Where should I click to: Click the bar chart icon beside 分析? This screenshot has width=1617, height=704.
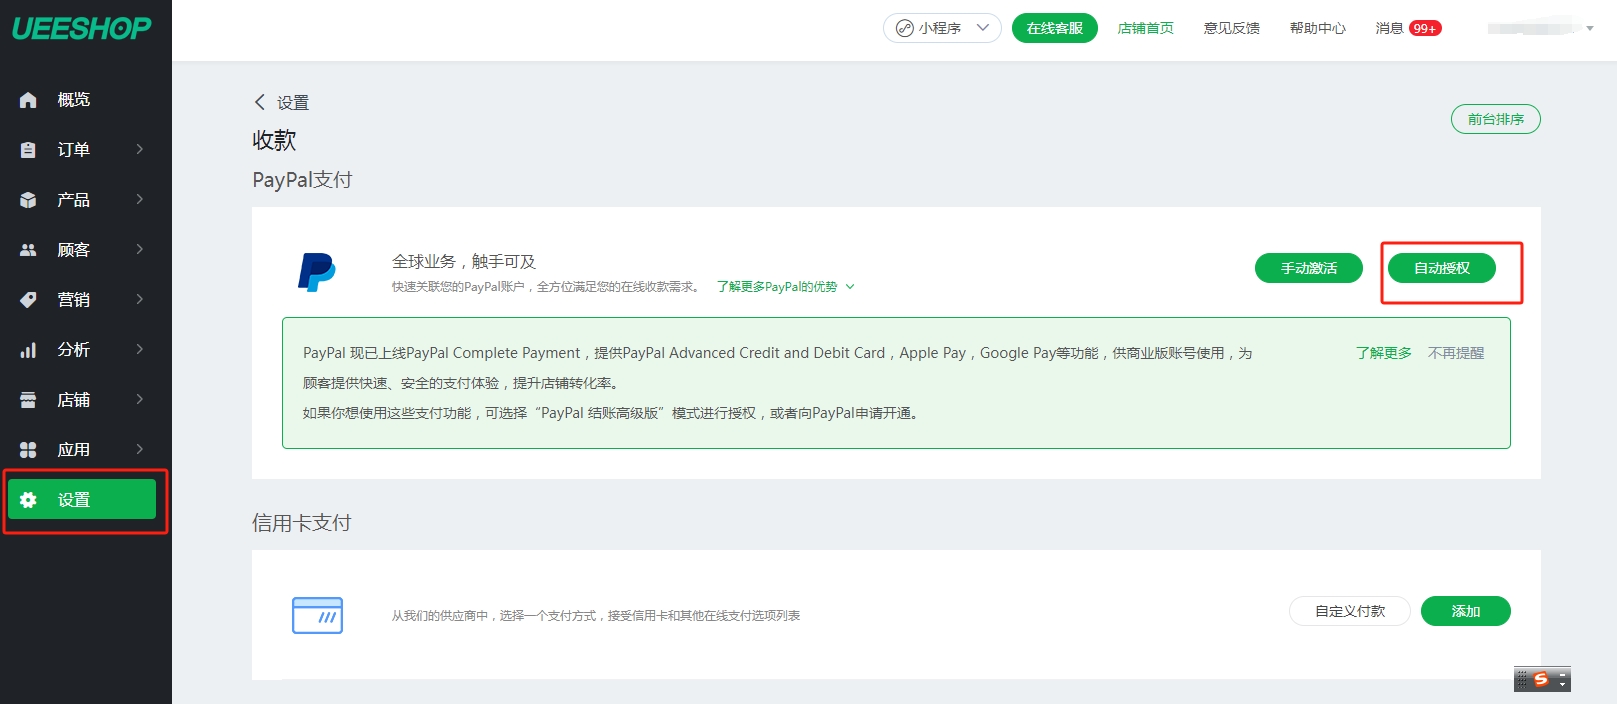[28, 350]
